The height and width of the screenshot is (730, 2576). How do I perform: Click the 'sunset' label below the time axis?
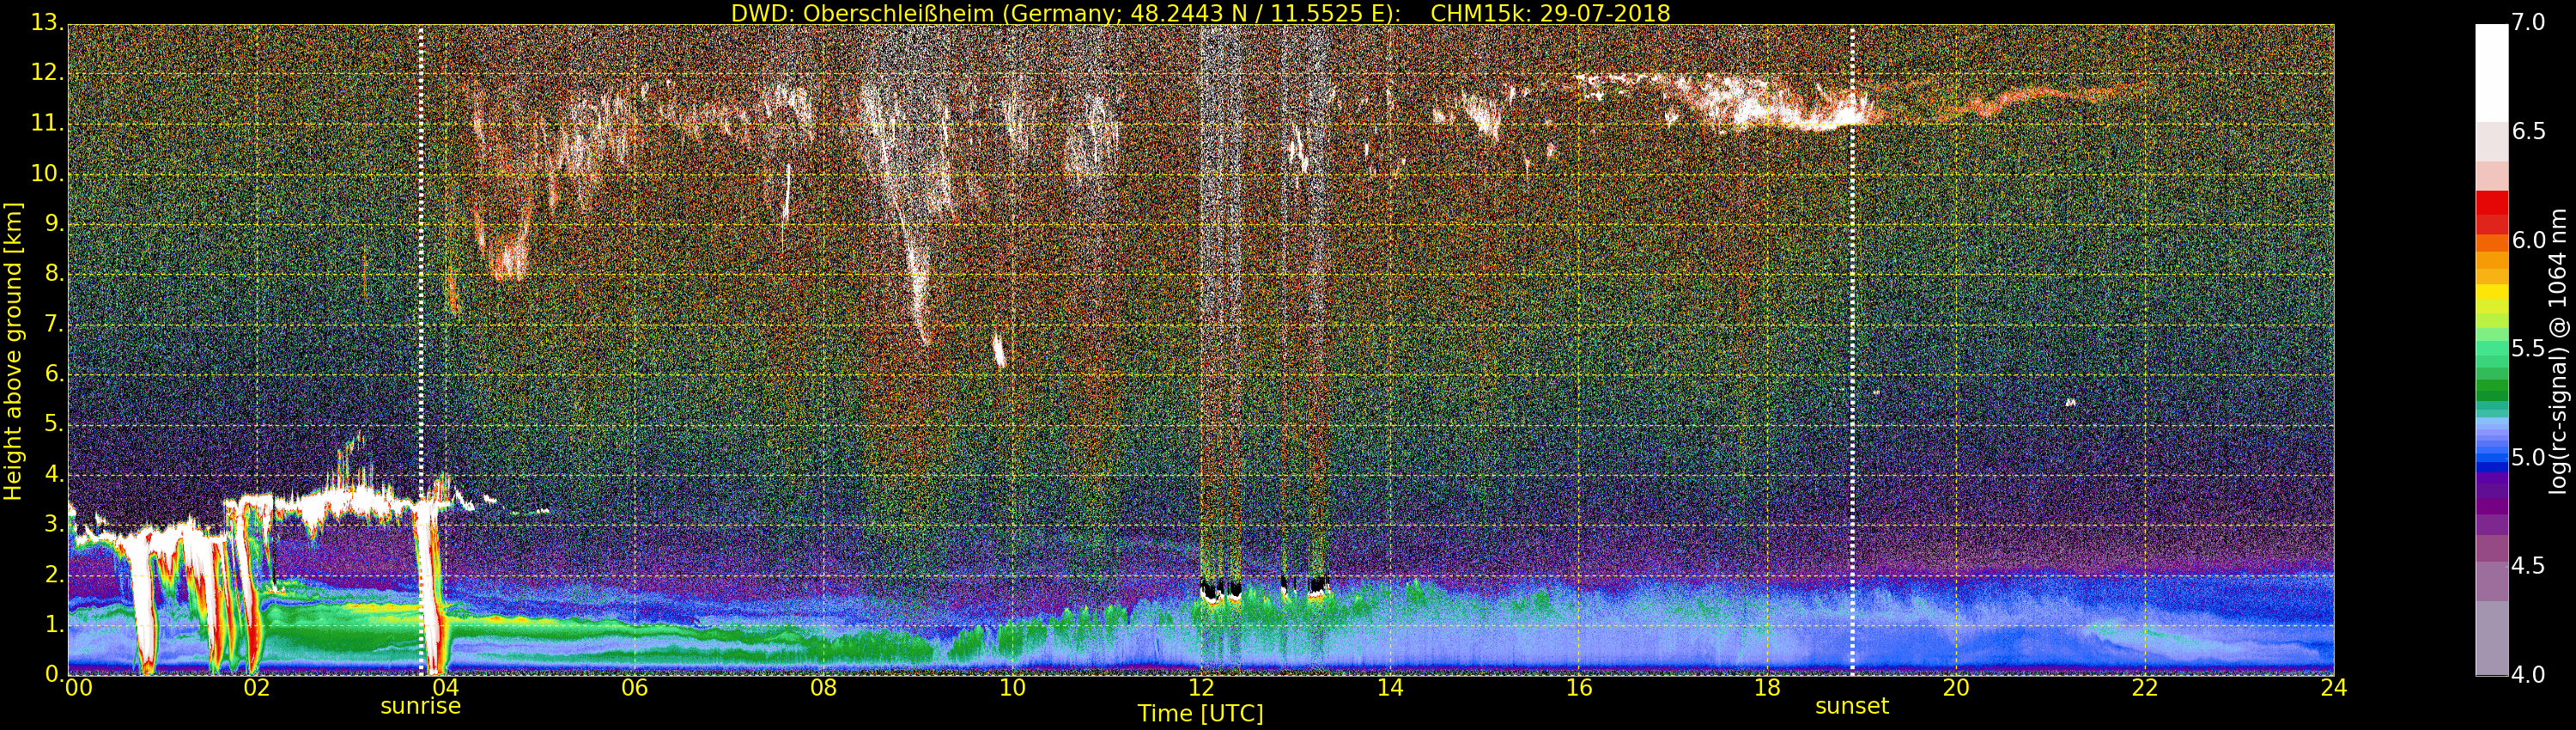tap(1852, 706)
